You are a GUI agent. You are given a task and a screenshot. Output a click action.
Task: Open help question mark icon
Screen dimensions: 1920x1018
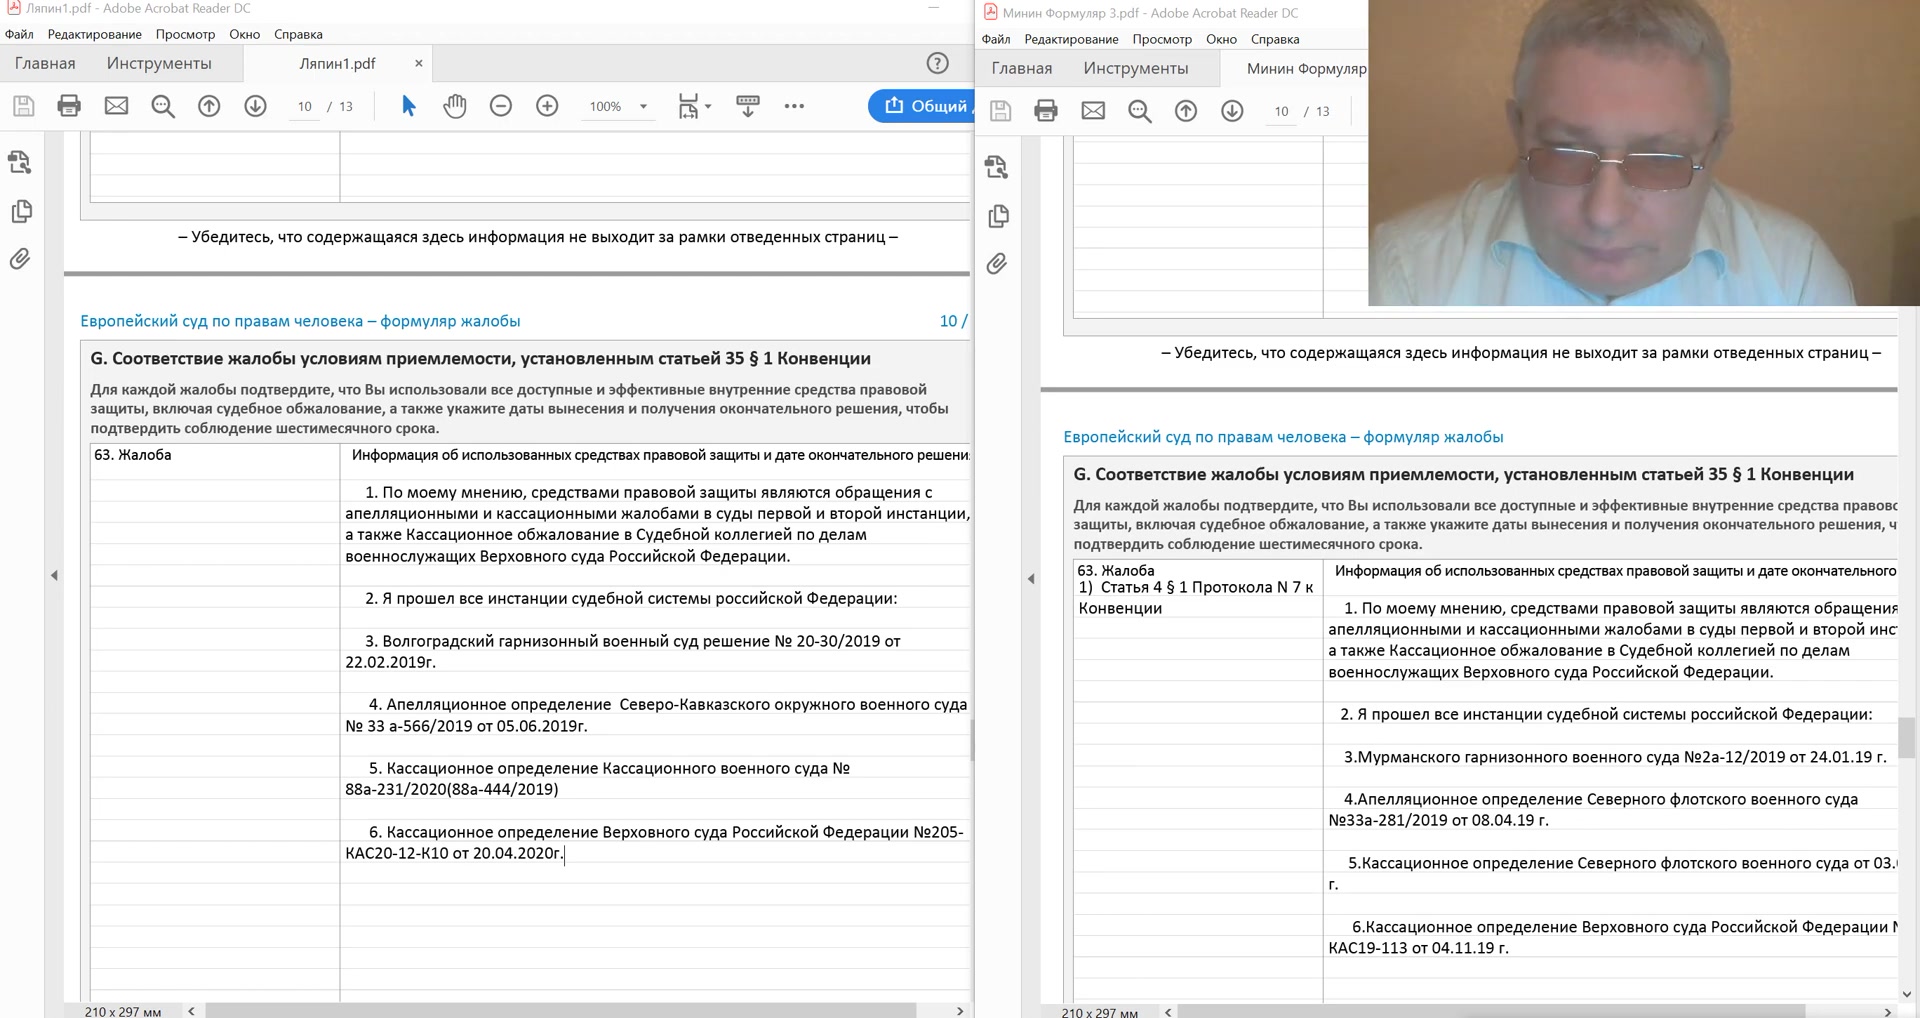937,63
